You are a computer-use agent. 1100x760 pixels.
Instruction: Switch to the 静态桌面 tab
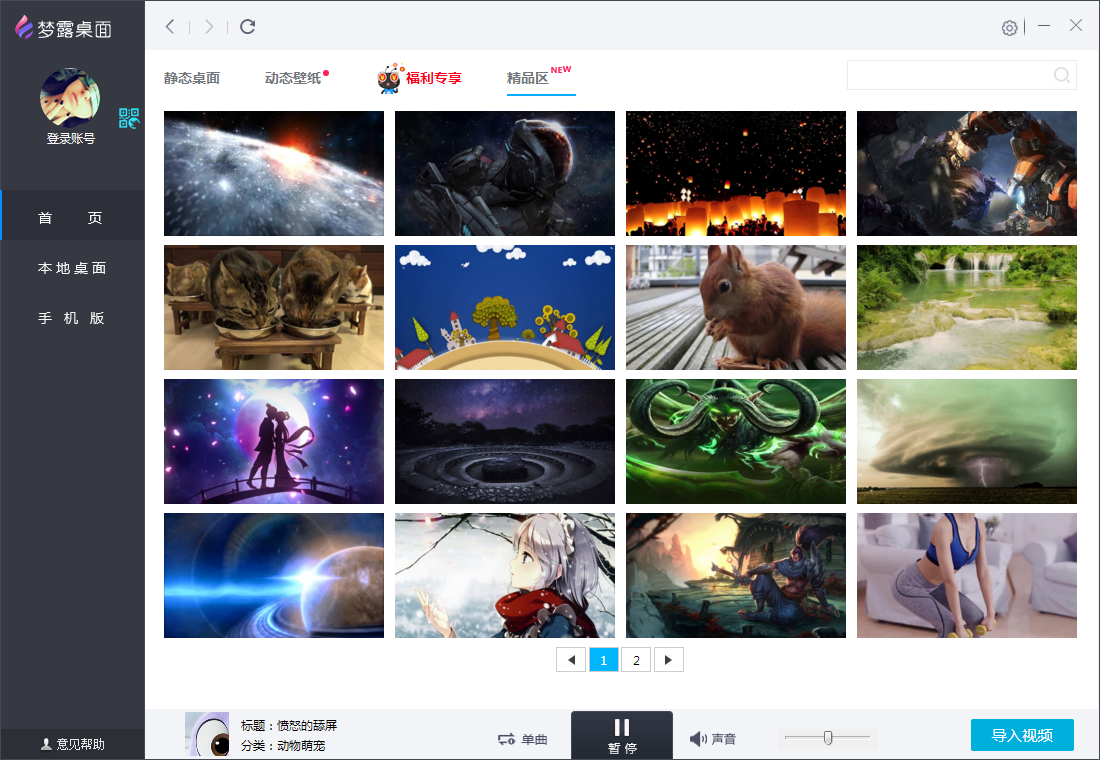(x=192, y=78)
